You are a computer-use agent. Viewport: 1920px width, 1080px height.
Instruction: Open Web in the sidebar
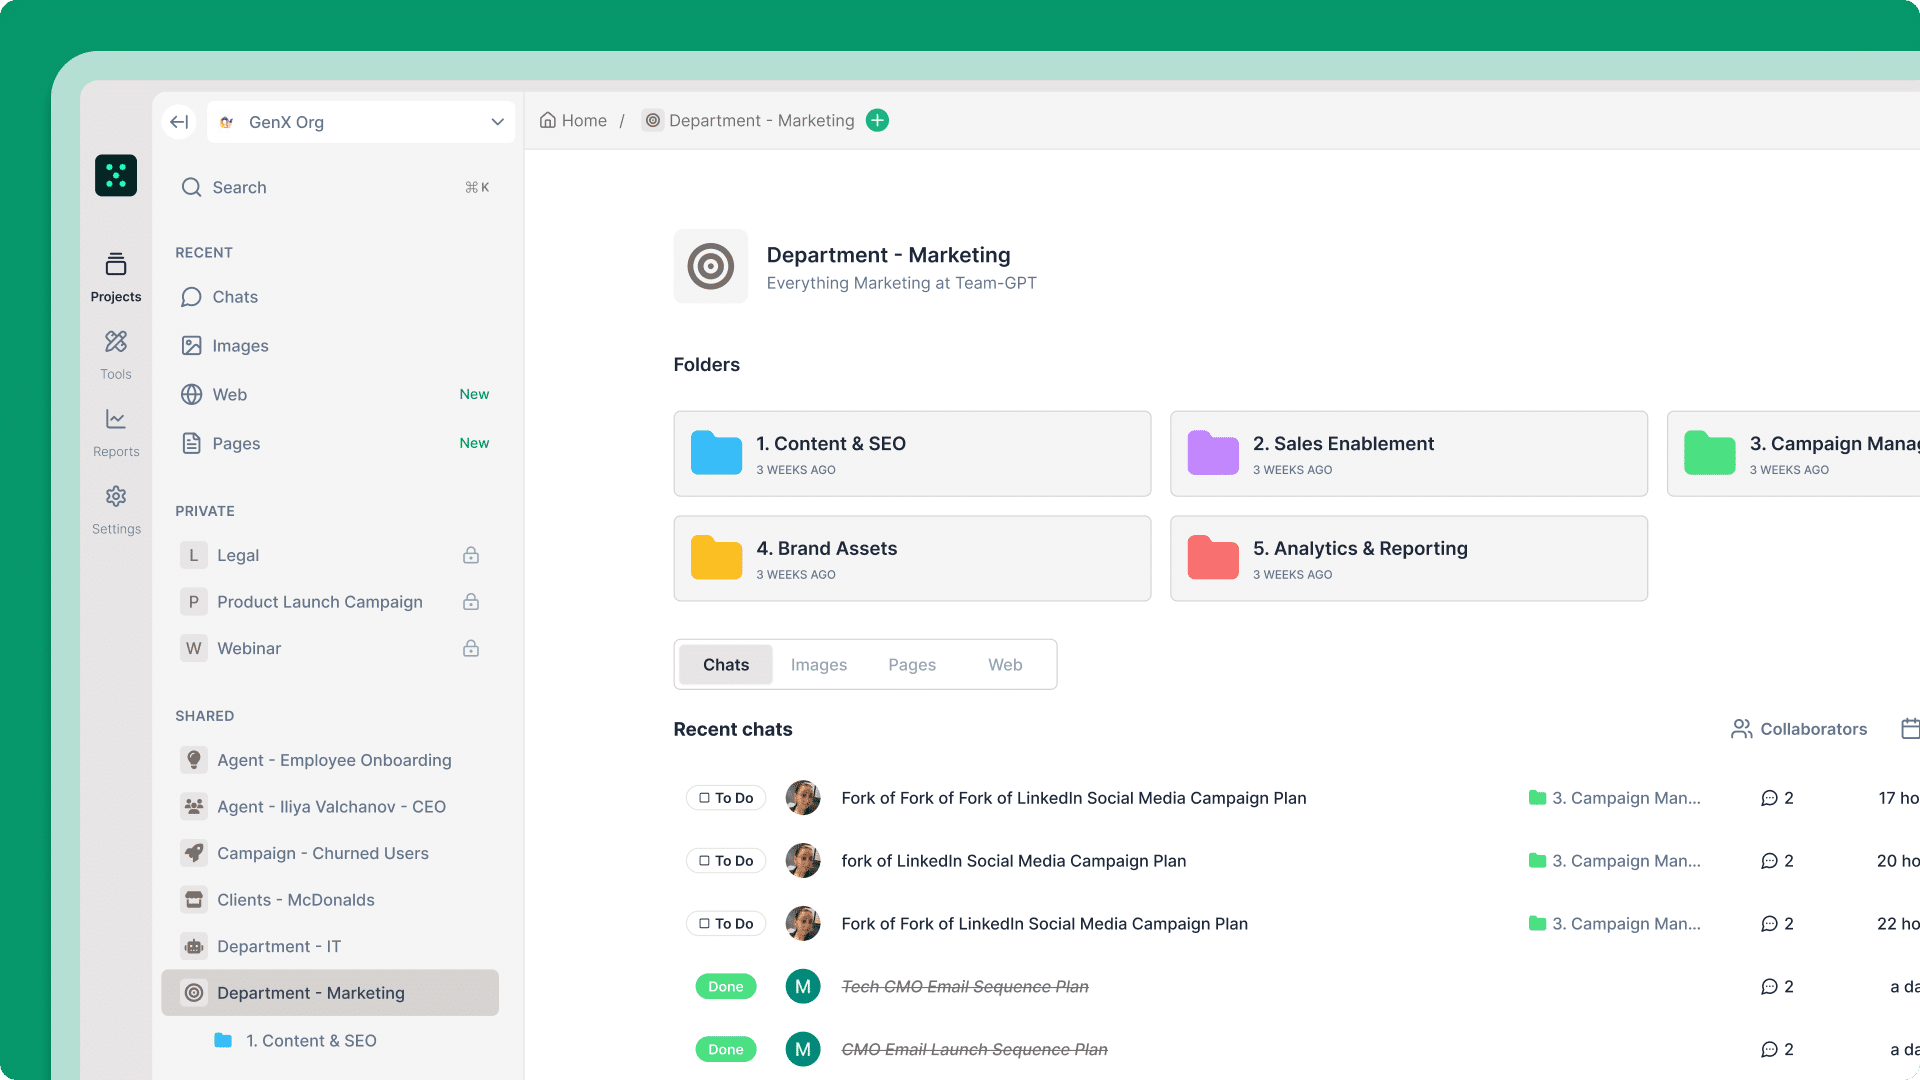[x=335, y=395]
